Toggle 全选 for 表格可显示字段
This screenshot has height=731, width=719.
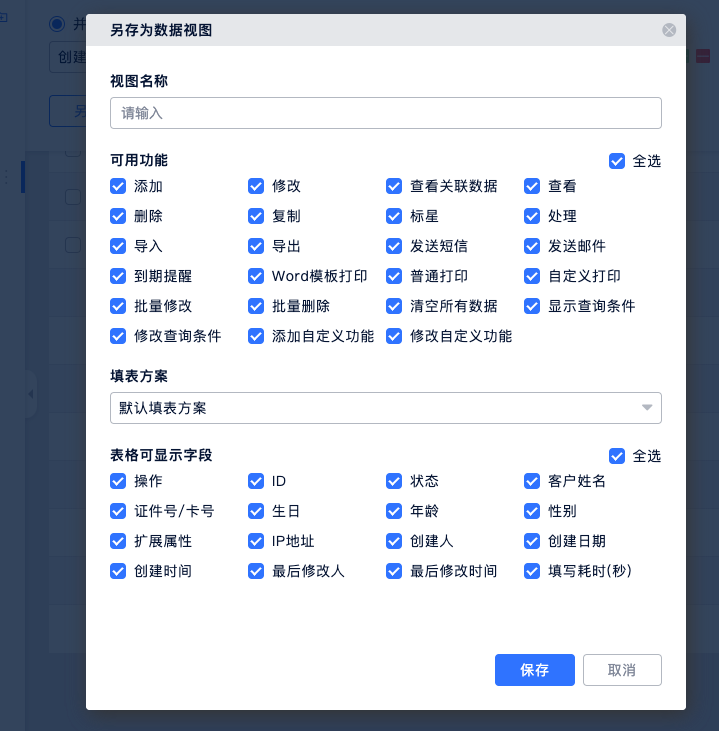tap(617, 456)
